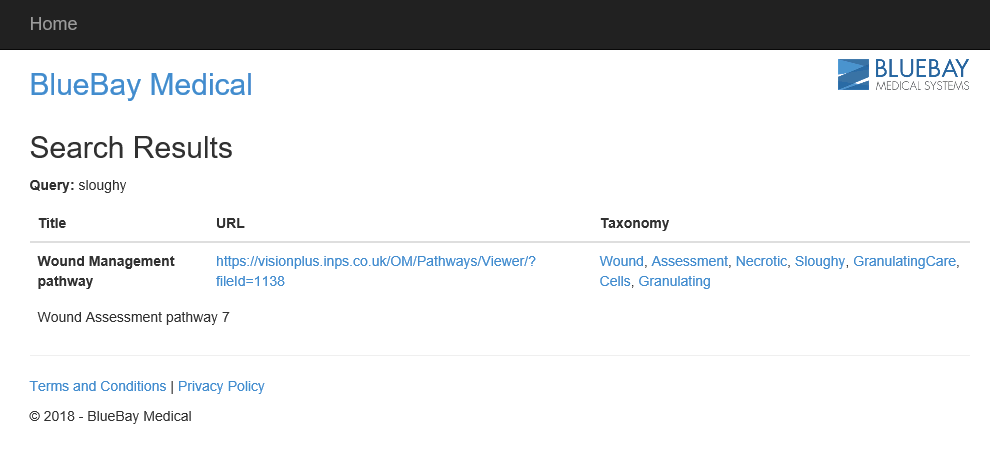Click the Search Results heading
The image size is (990, 449).
(131, 148)
